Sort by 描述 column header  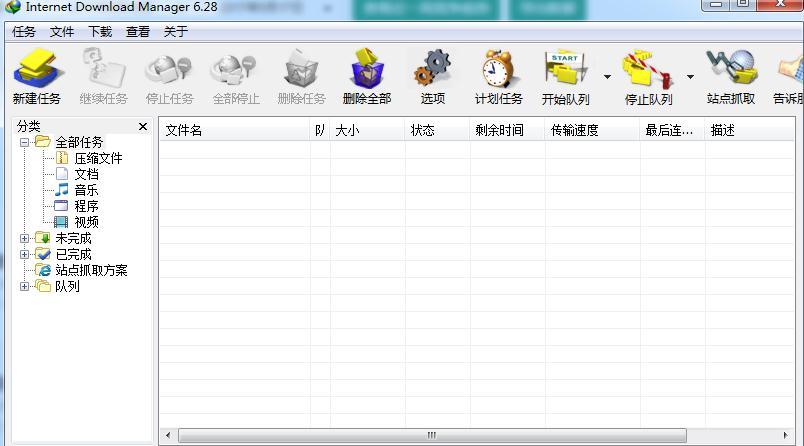750,130
